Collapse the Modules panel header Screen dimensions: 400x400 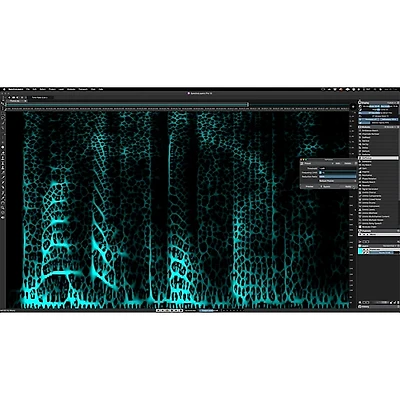pyautogui.click(x=379, y=127)
